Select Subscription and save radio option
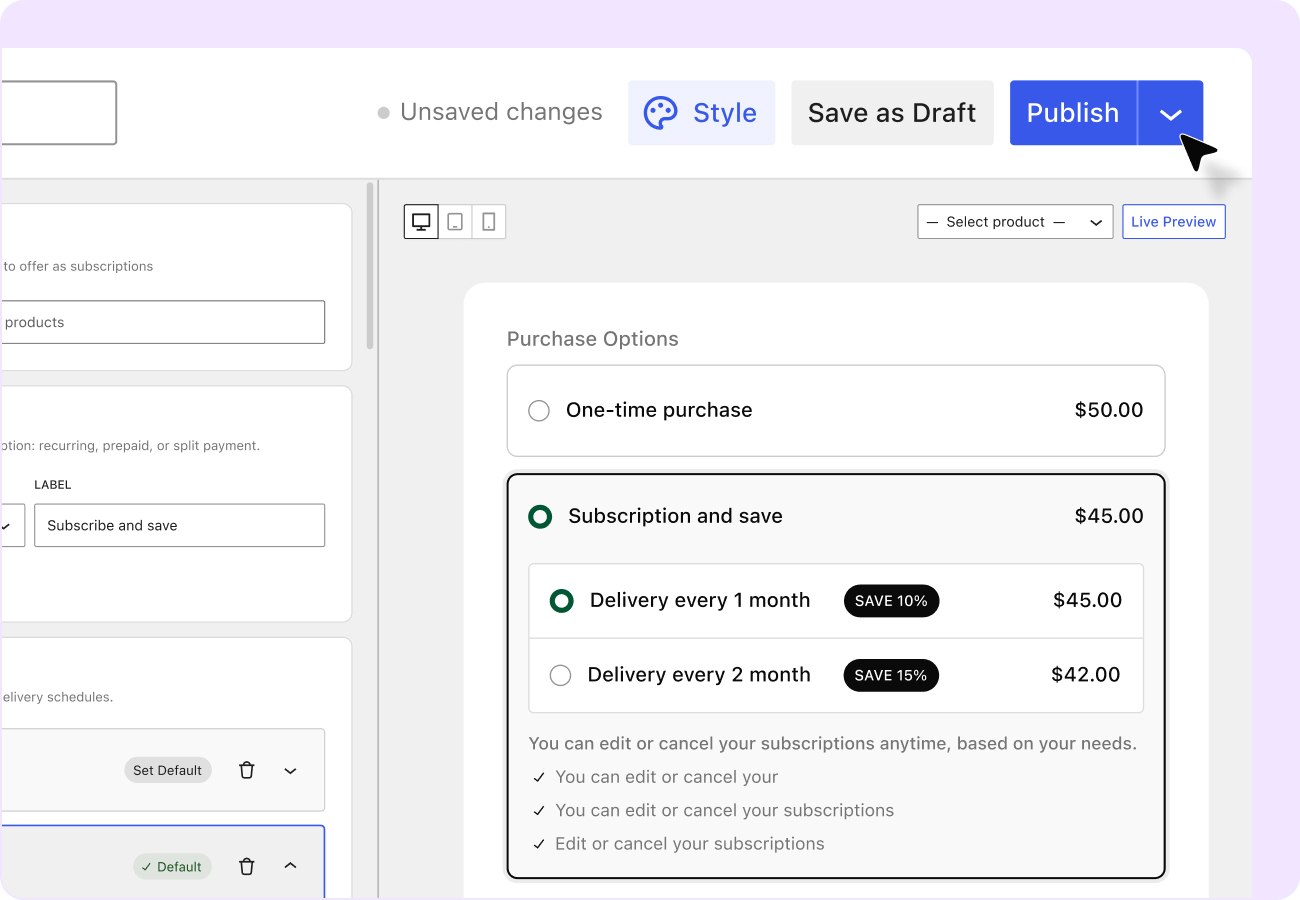The height and width of the screenshot is (900, 1300). (540, 517)
